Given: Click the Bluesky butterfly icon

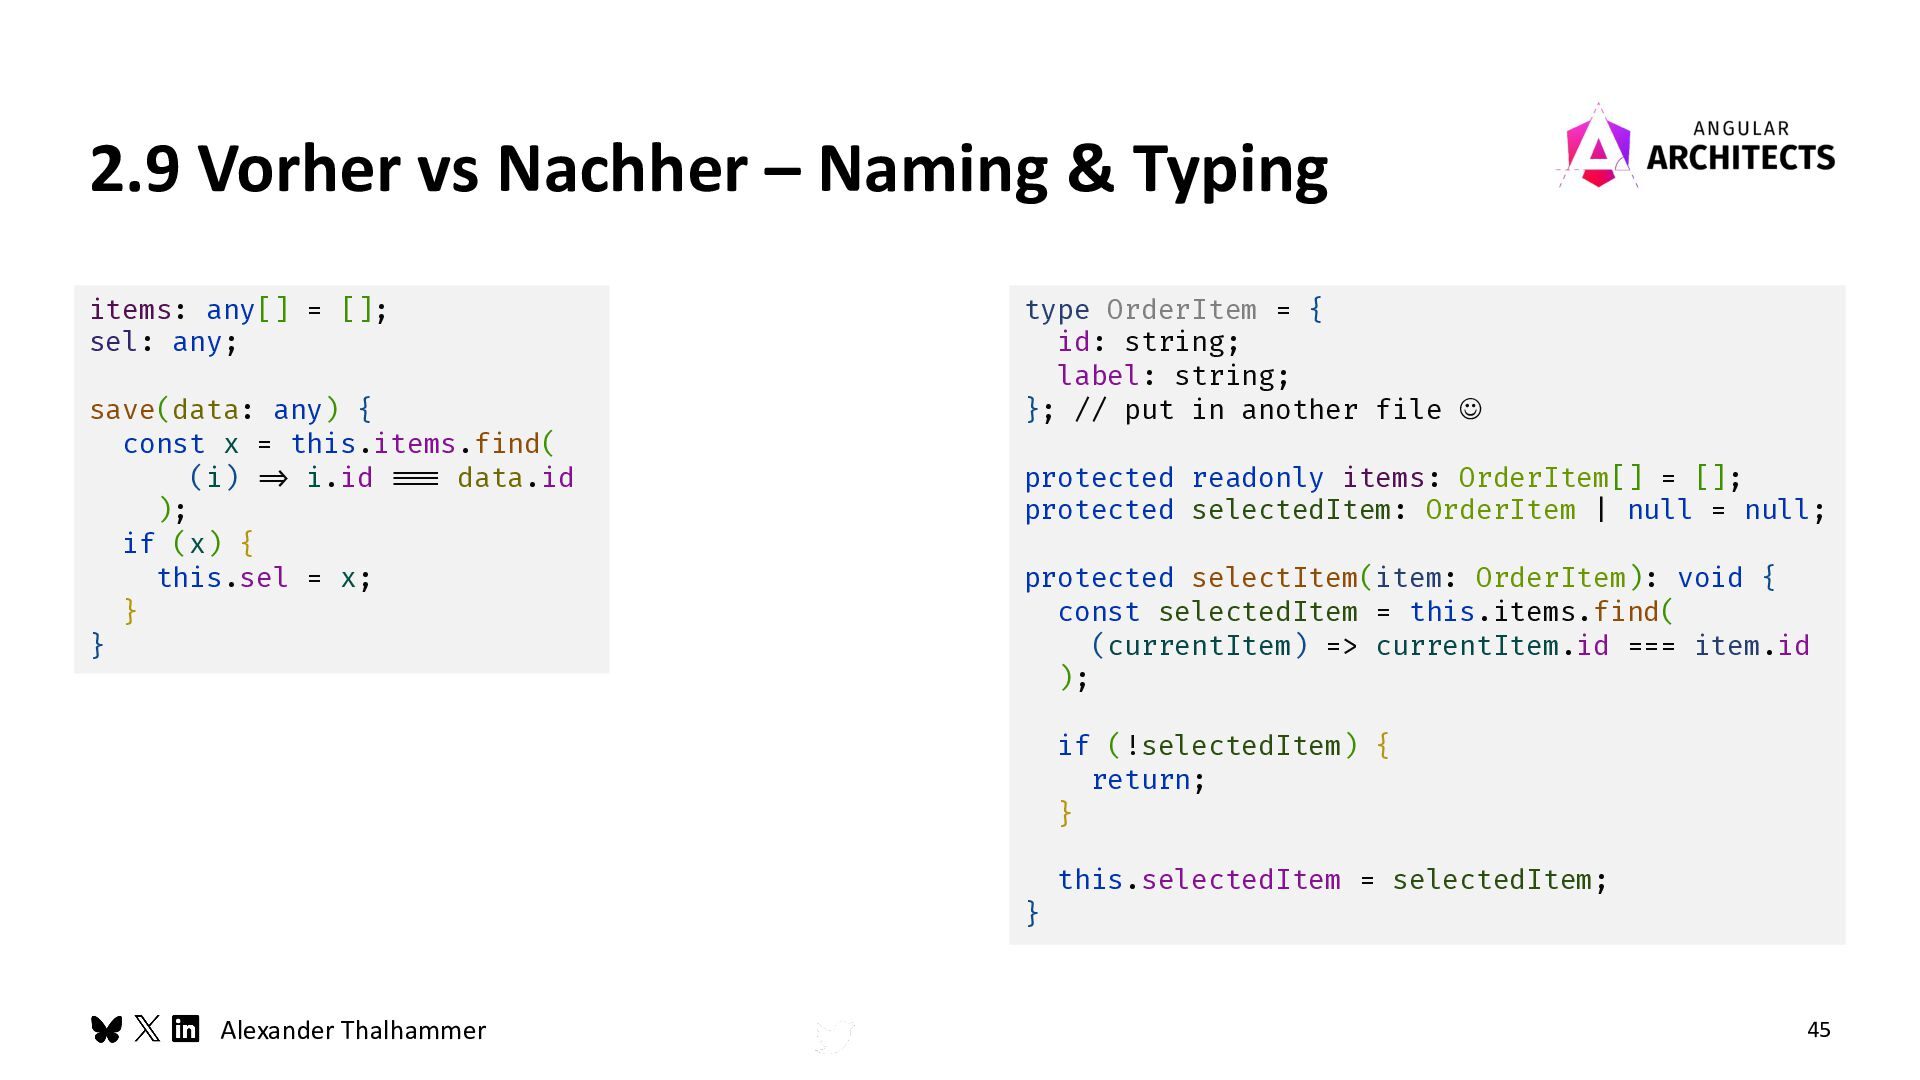Looking at the screenshot, I should (106, 1029).
